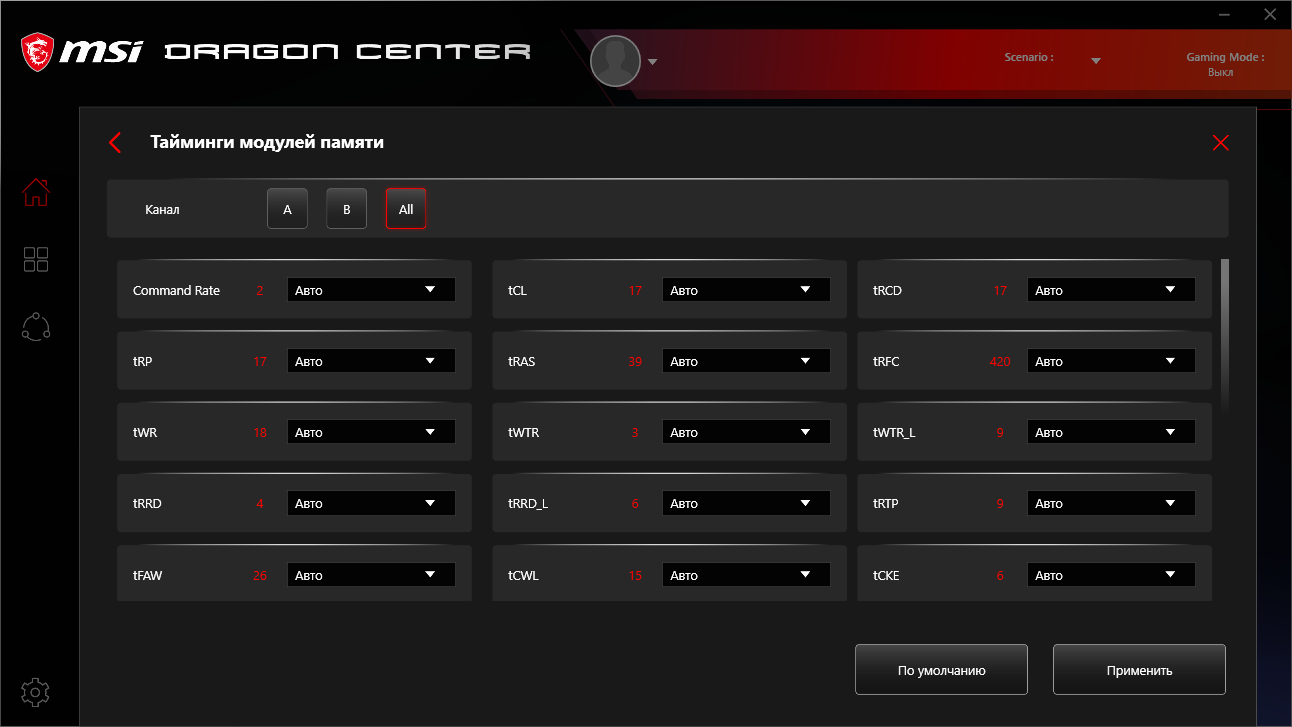
Task: Open the tRAS dropdown
Action: click(746, 361)
